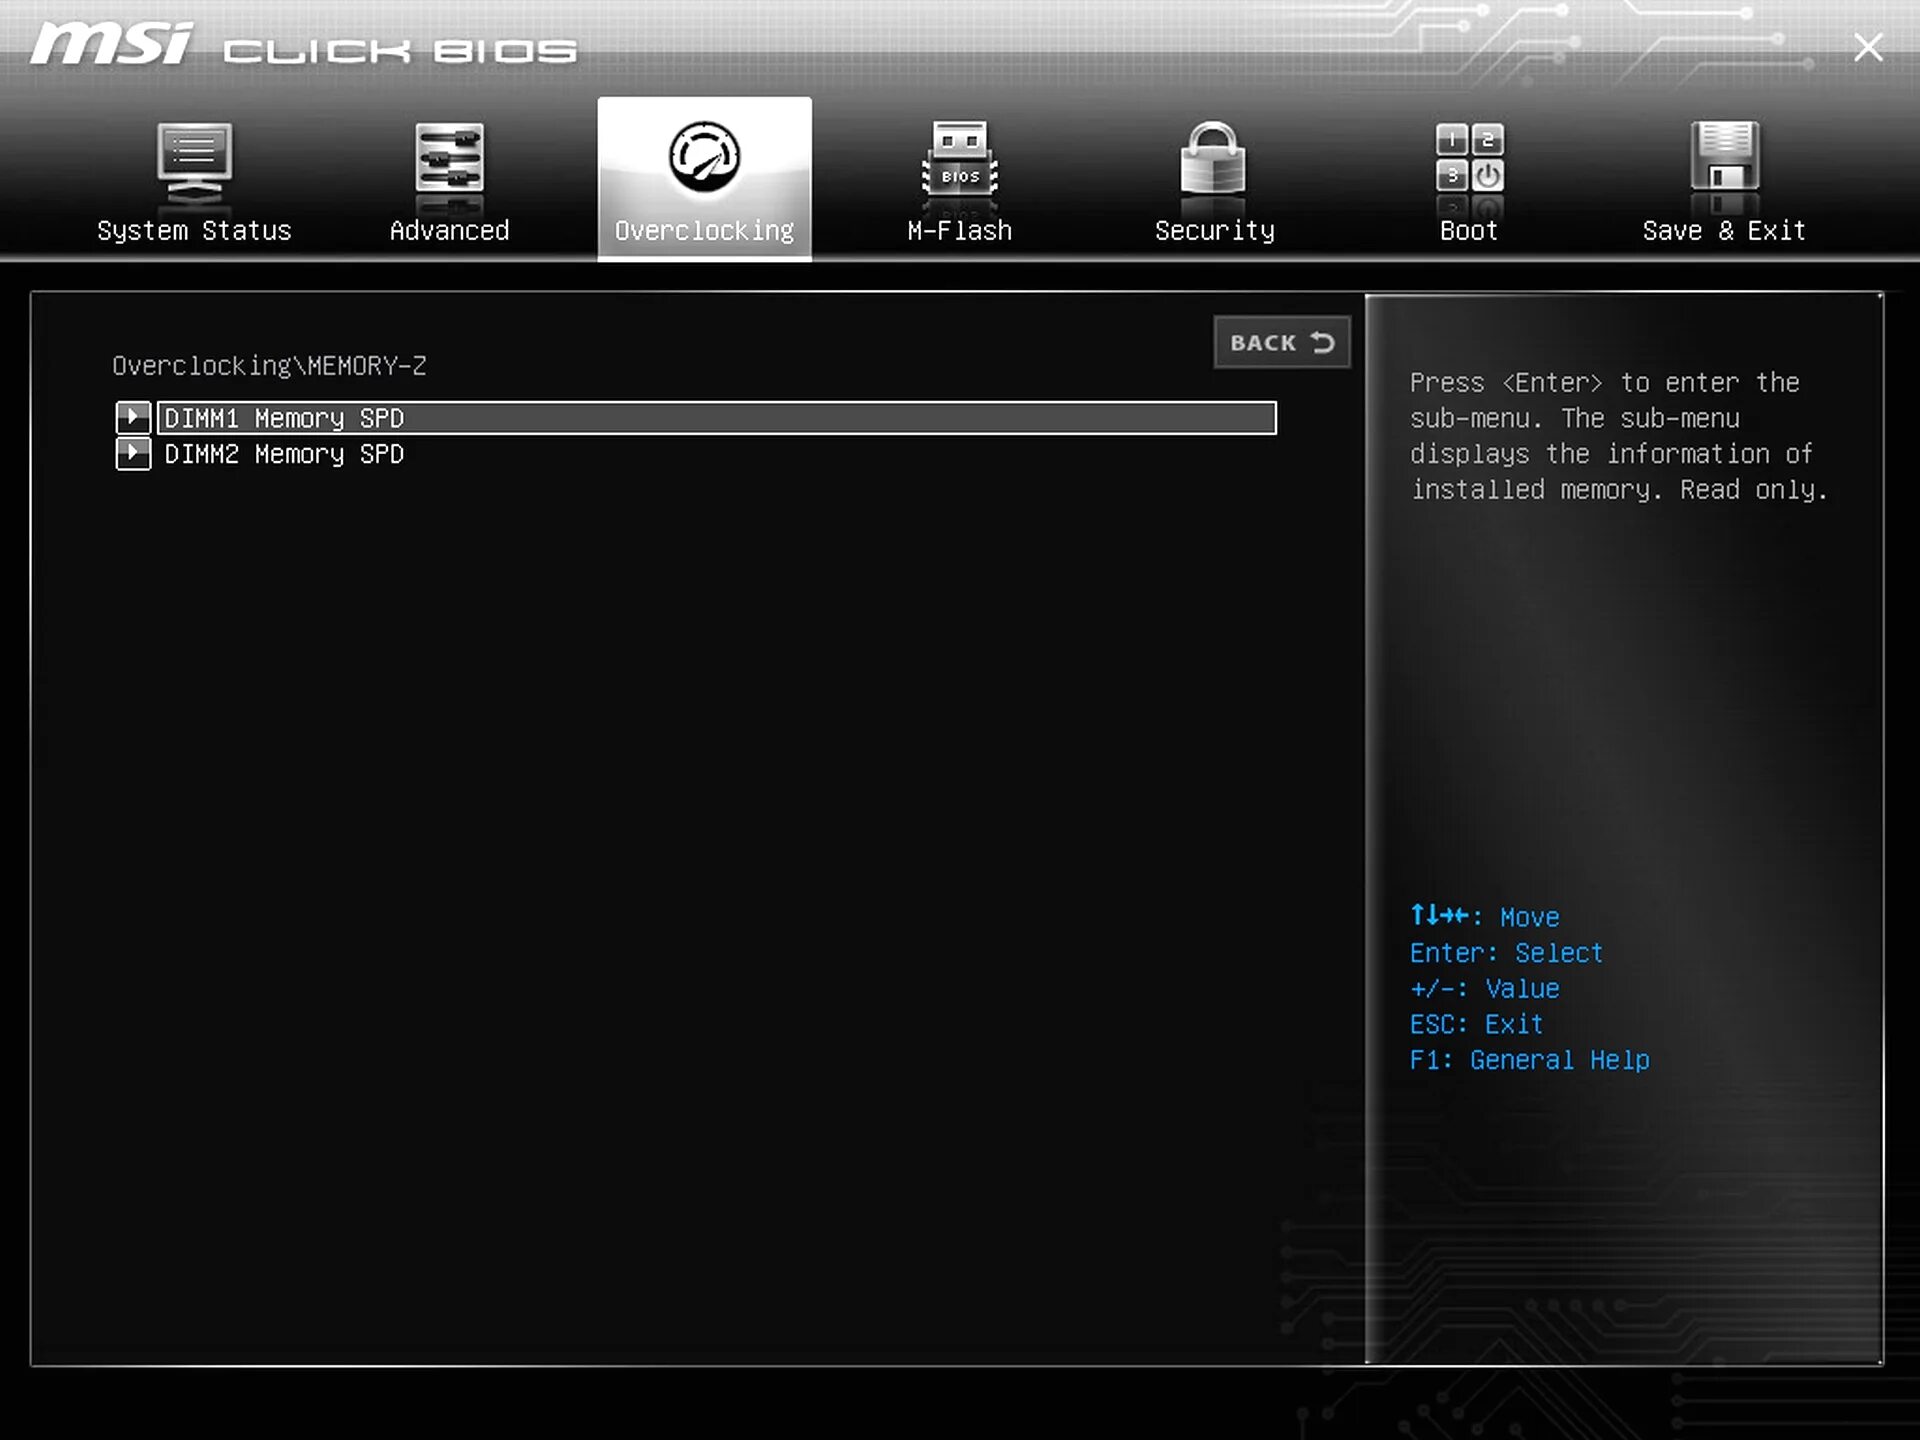Click the 'F1: General Help' hint
1920x1440 pixels.
(1529, 1060)
